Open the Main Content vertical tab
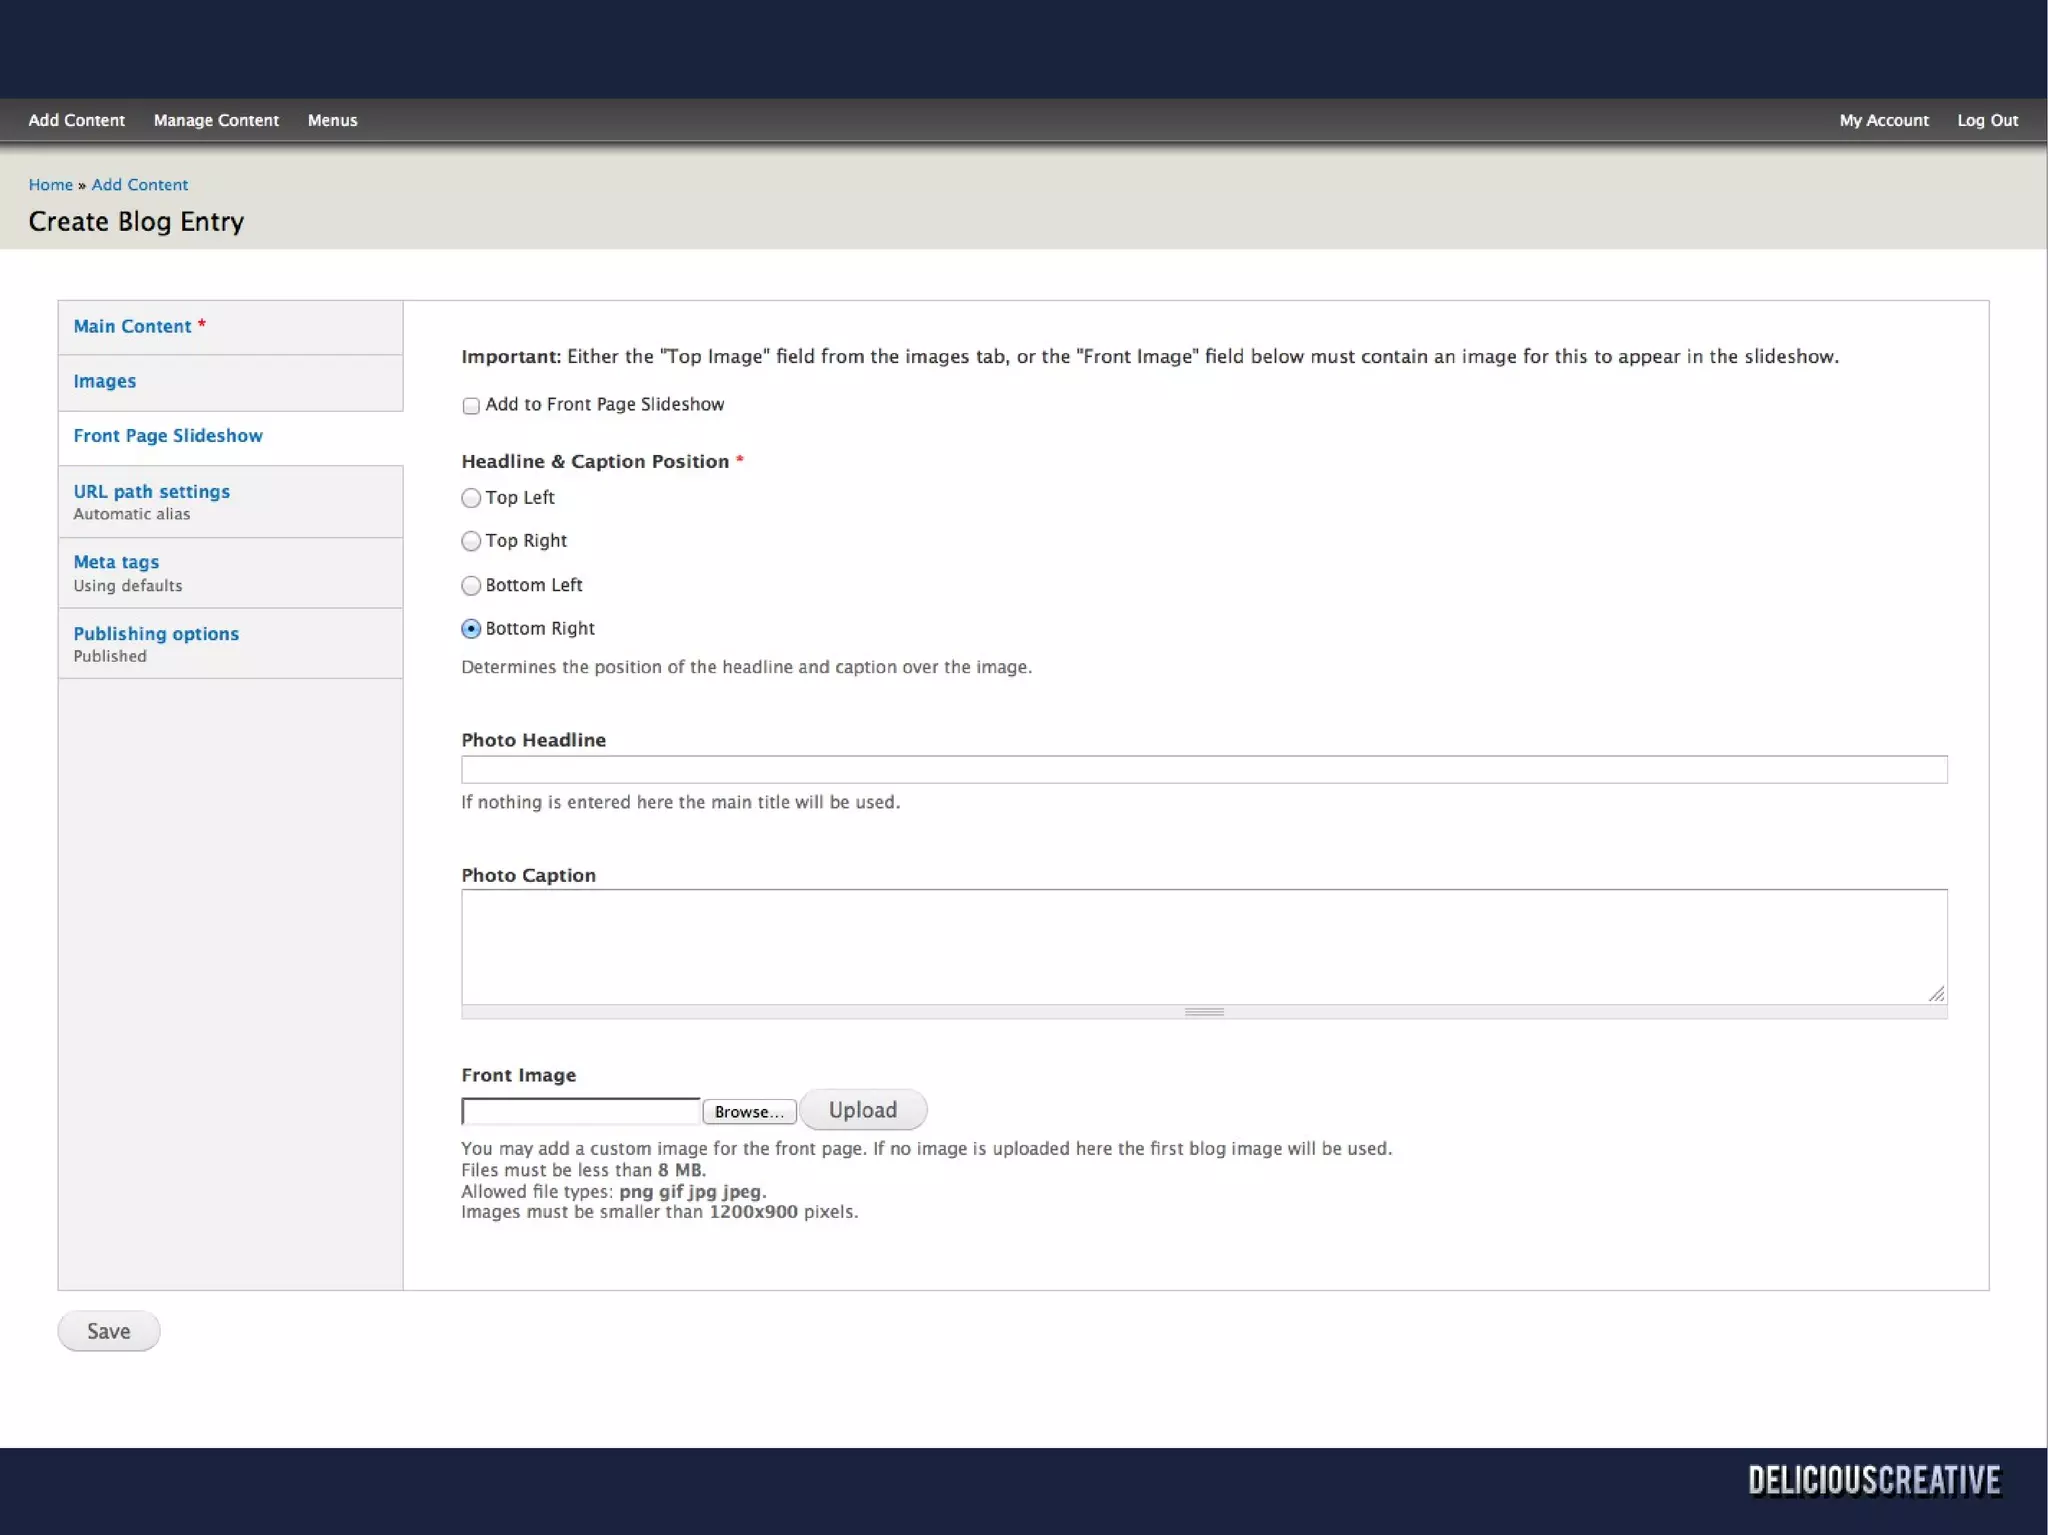This screenshot has height=1535, width=2048. coord(132,327)
